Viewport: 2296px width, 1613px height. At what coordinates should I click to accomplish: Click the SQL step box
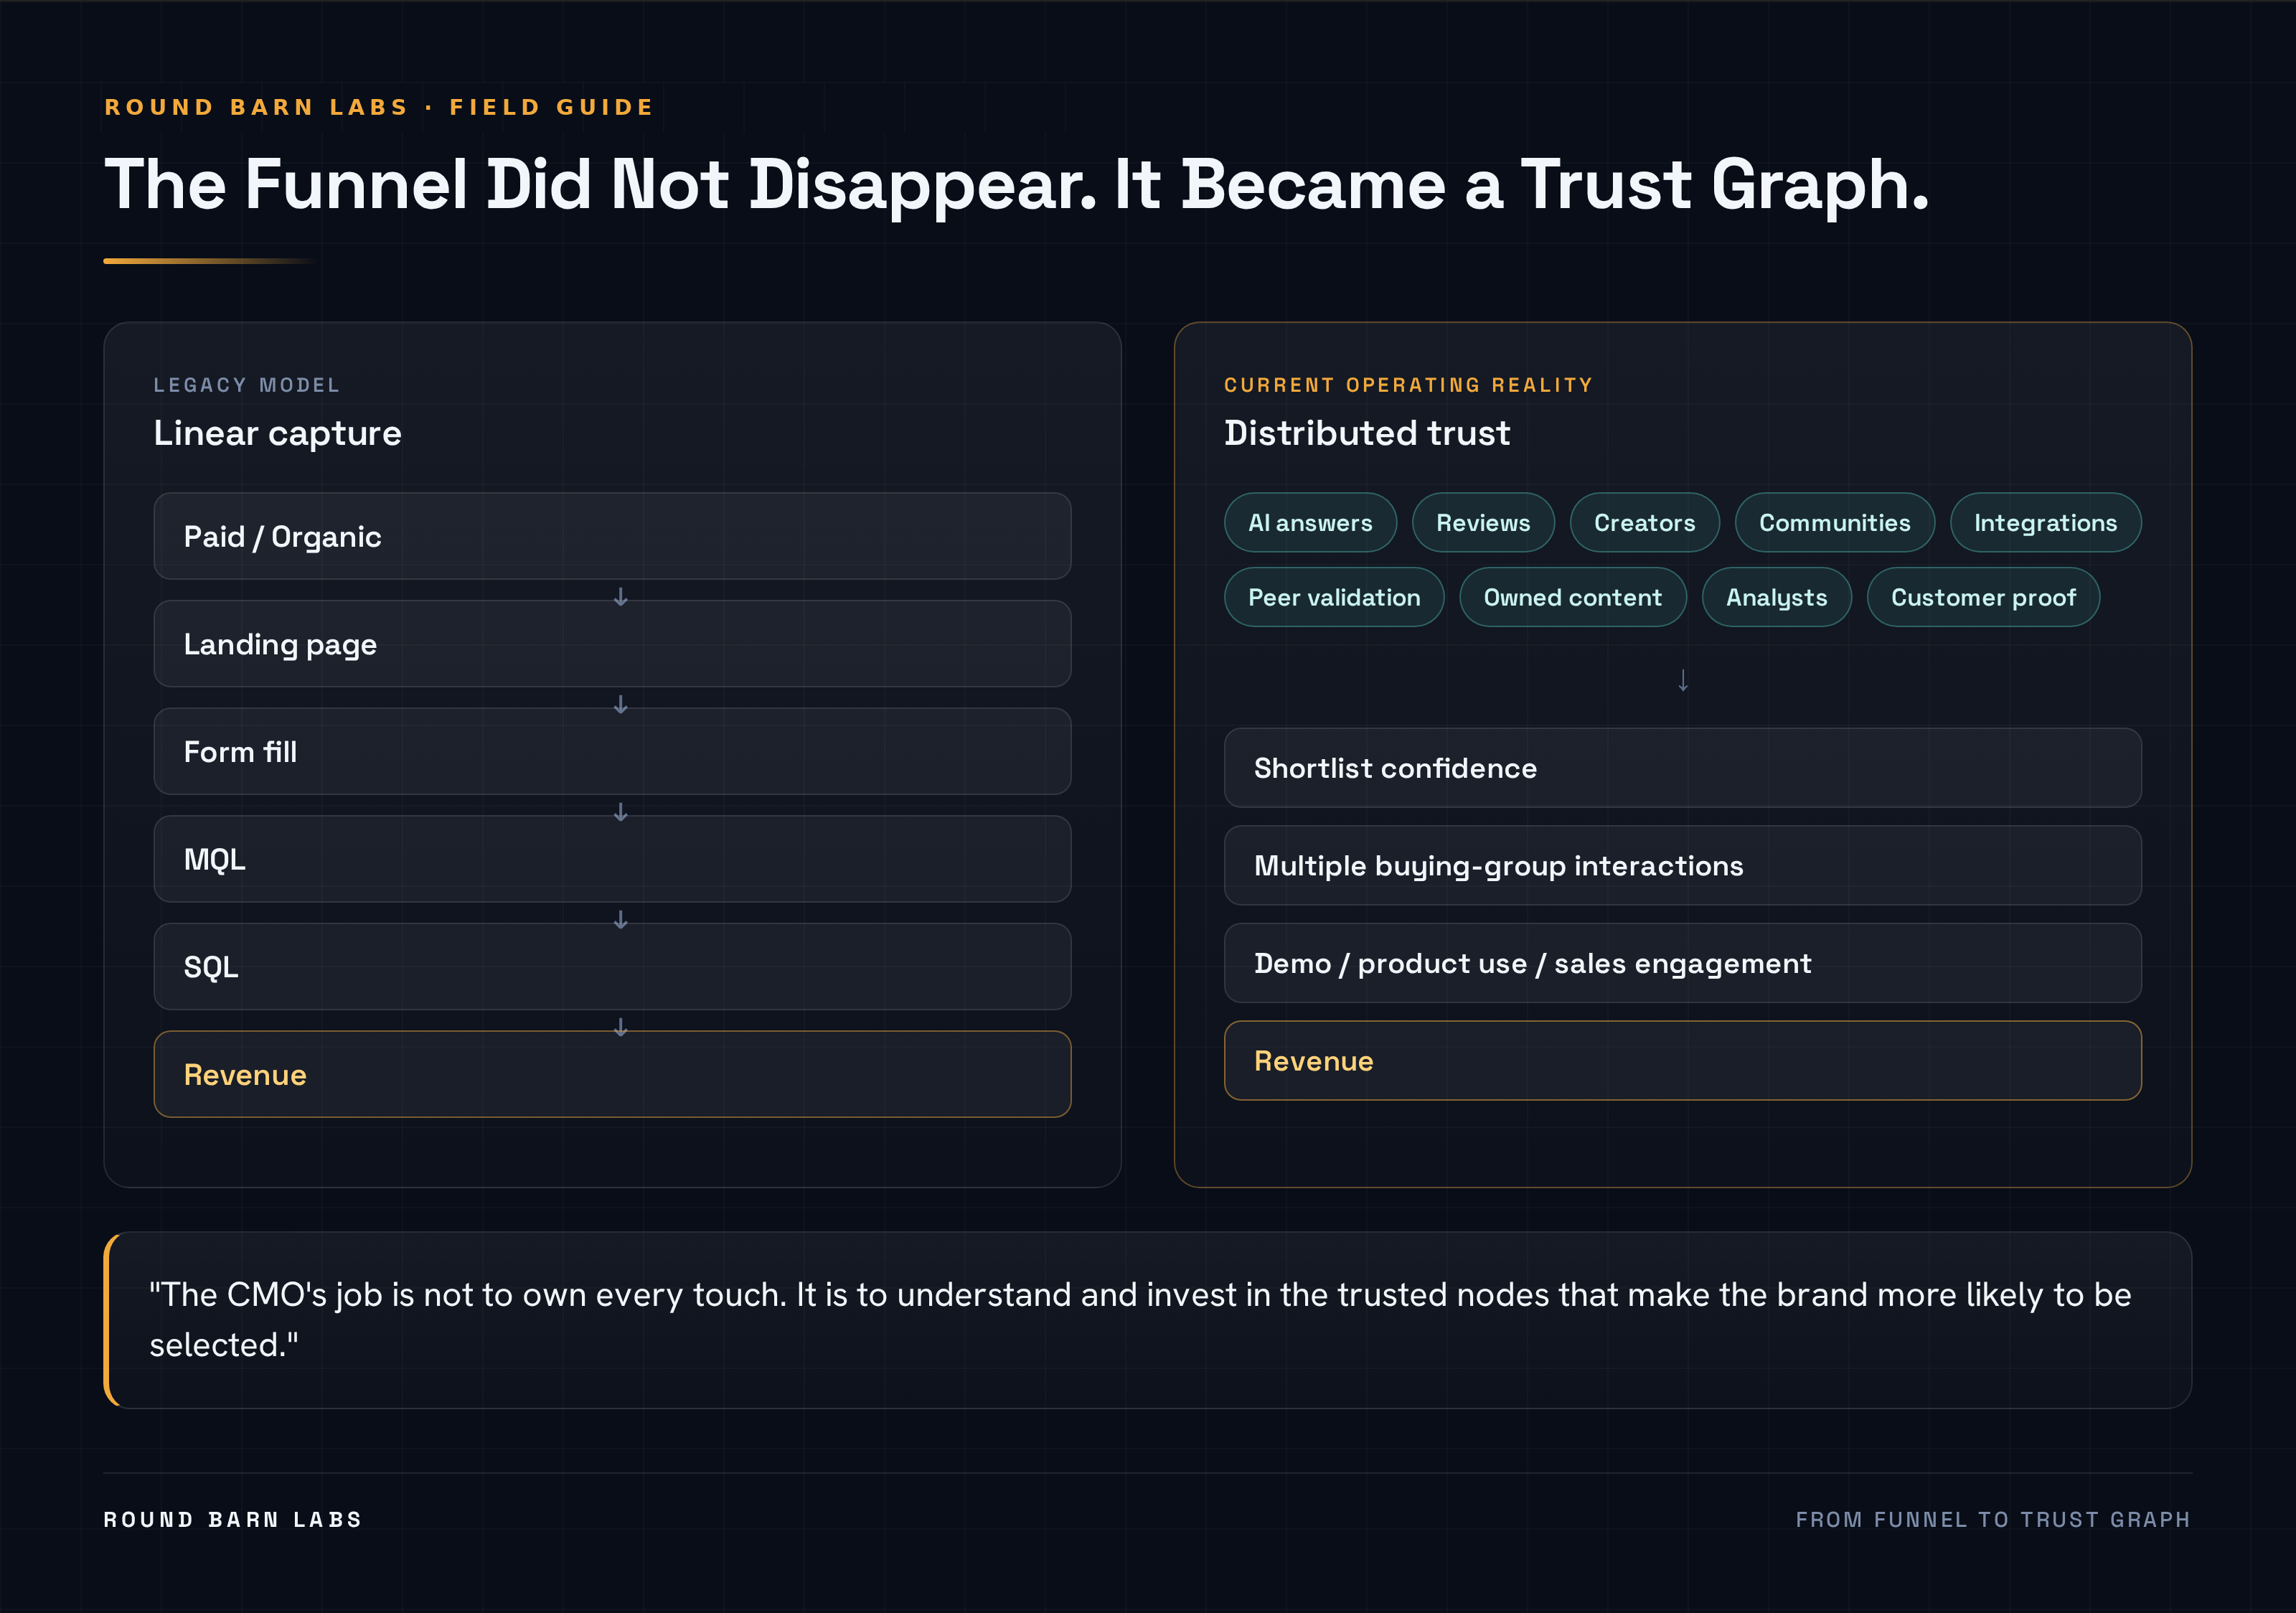coord(612,966)
